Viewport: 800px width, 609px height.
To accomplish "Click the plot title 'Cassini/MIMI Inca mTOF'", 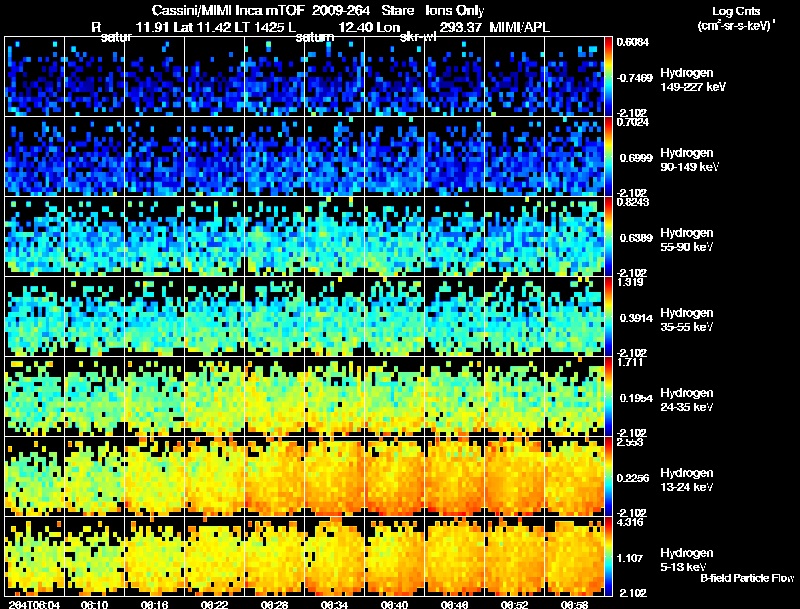I will pos(228,10).
